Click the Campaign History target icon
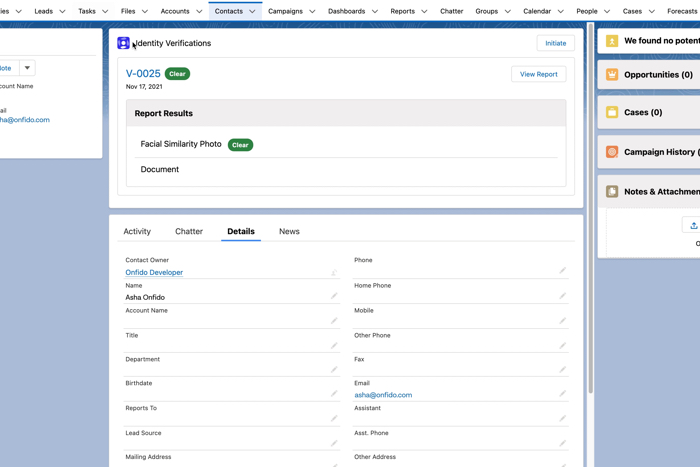 tap(612, 152)
